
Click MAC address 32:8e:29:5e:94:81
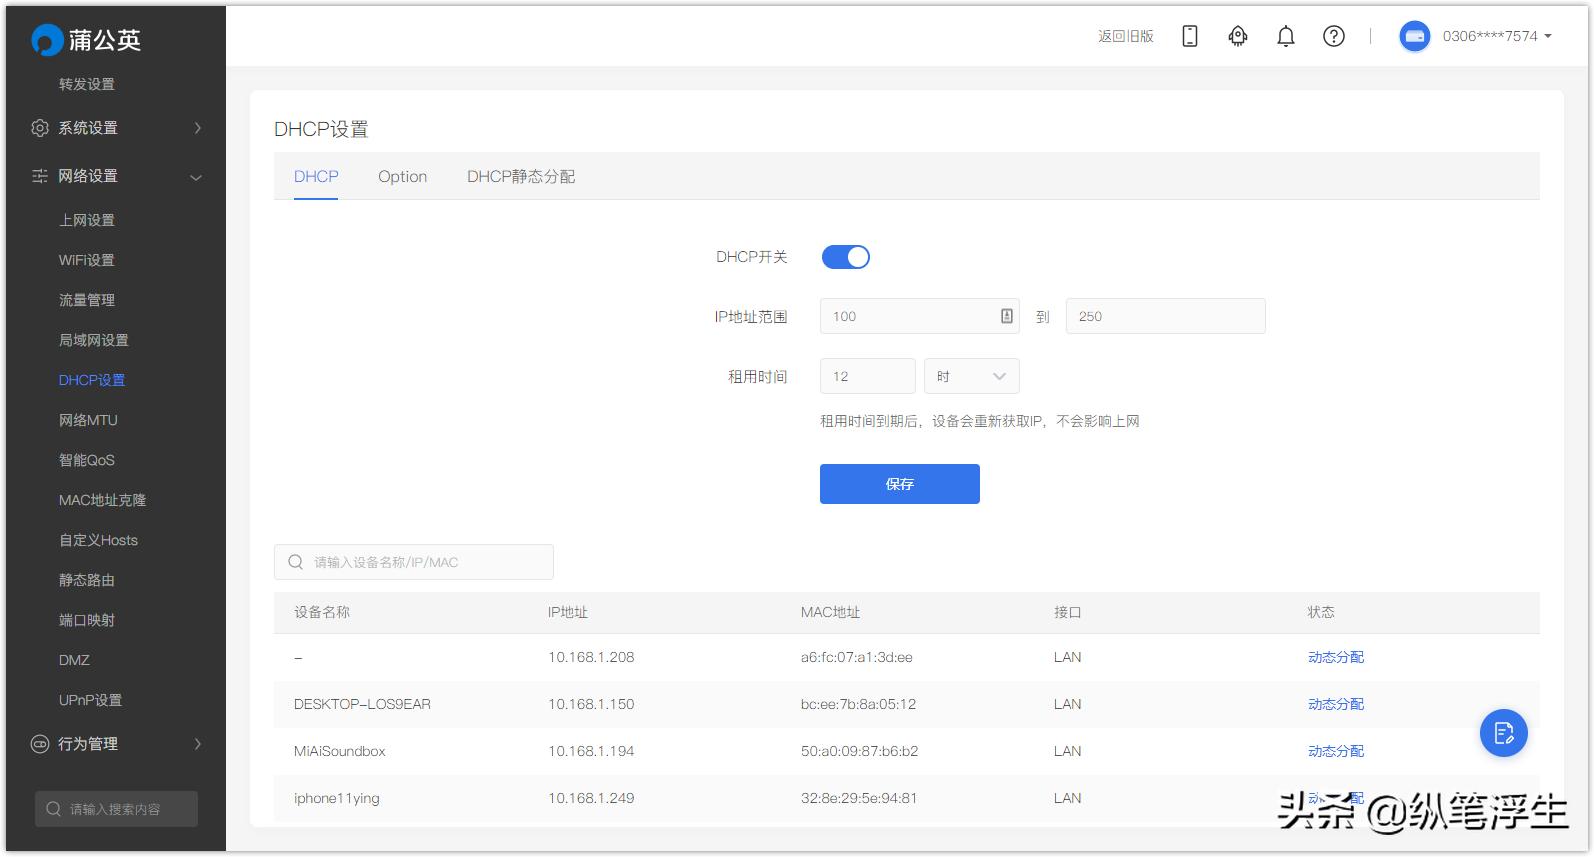(x=859, y=798)
